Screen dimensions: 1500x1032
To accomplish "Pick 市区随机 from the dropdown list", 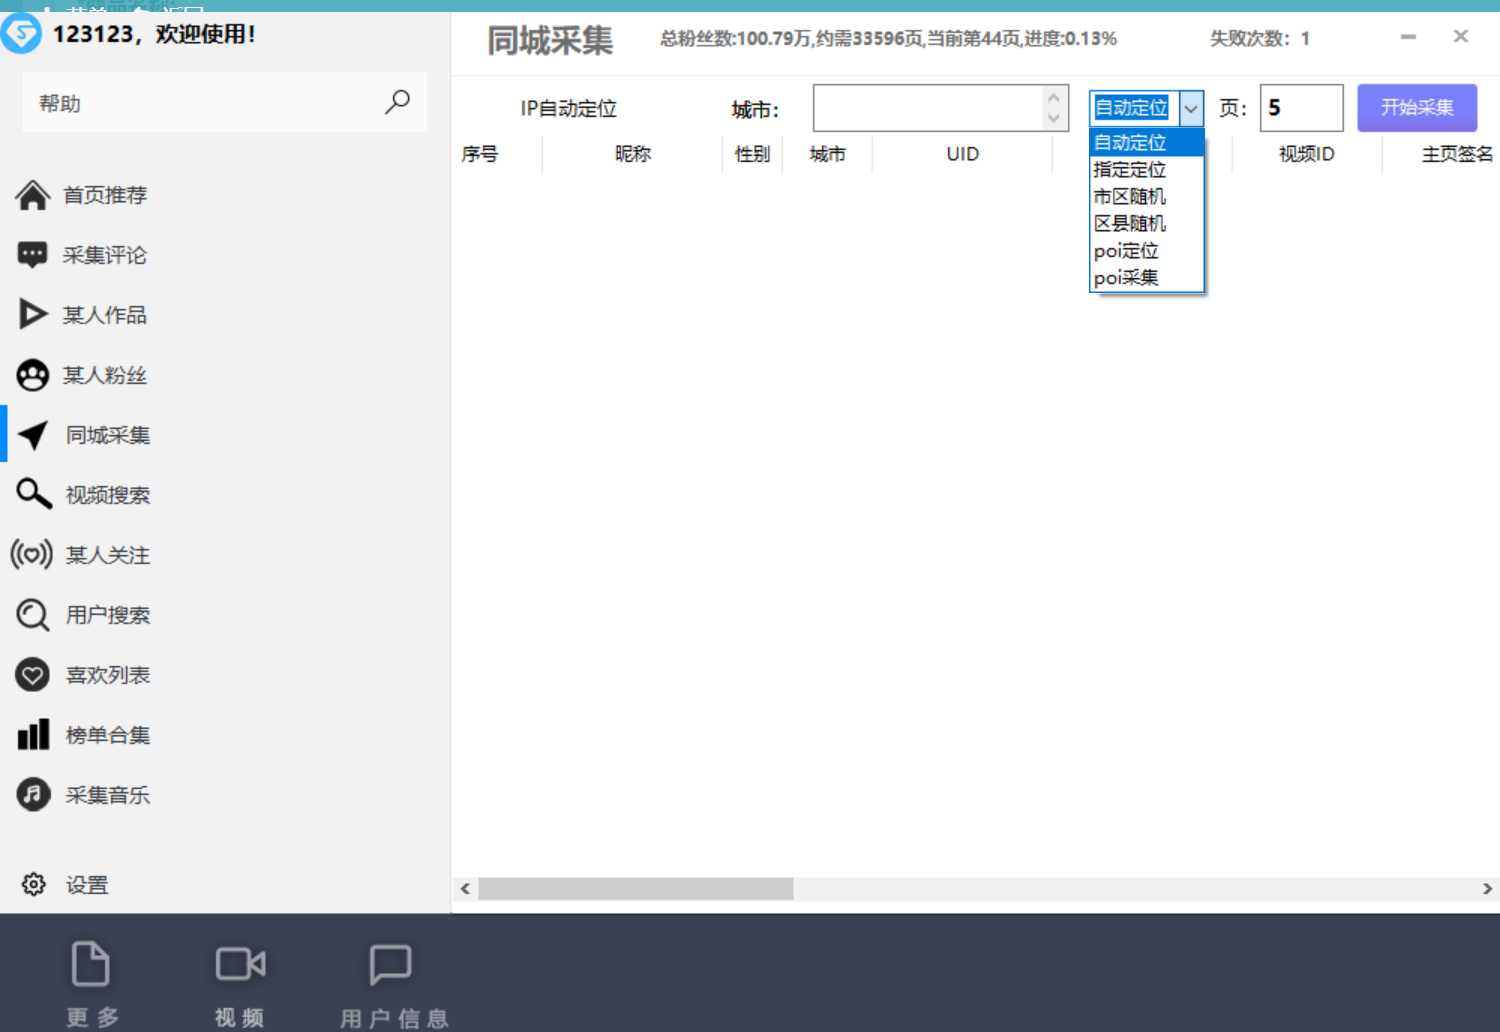I will point(1130,197).
